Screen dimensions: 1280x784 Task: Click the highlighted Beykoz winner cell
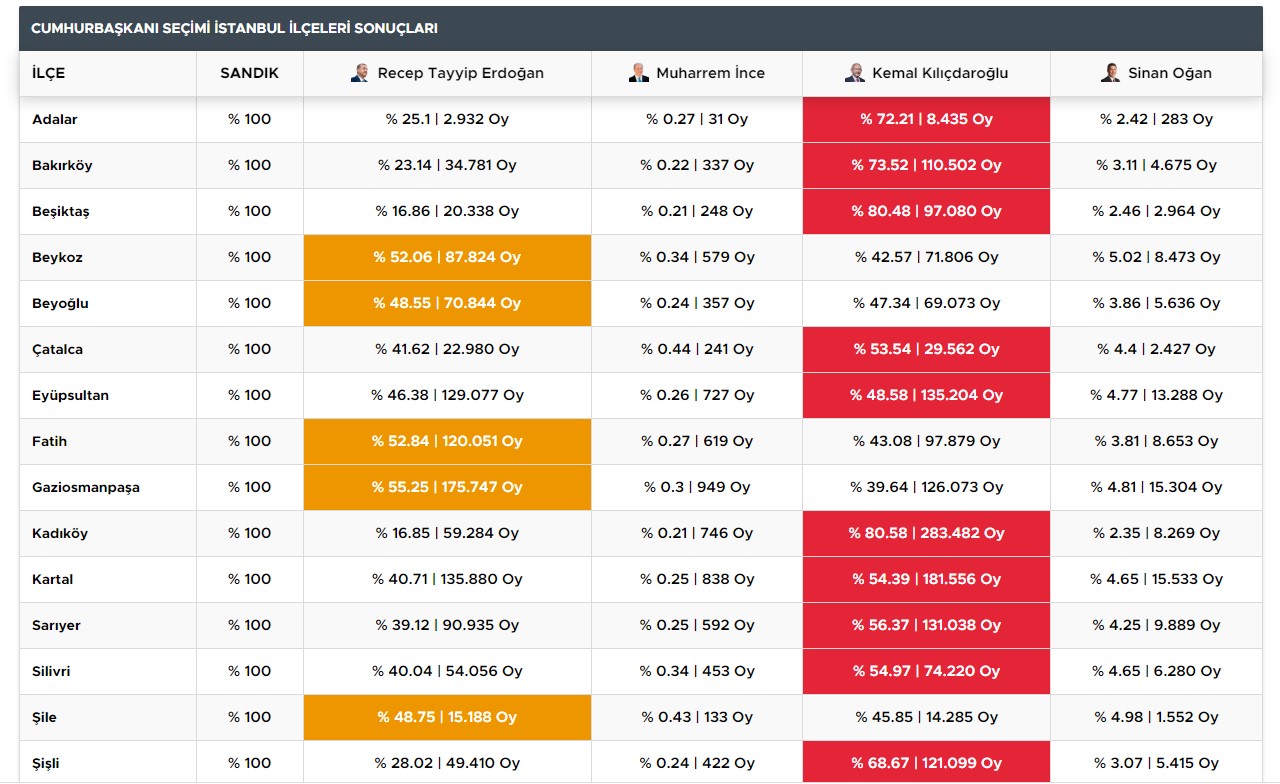tap(446, 257)
